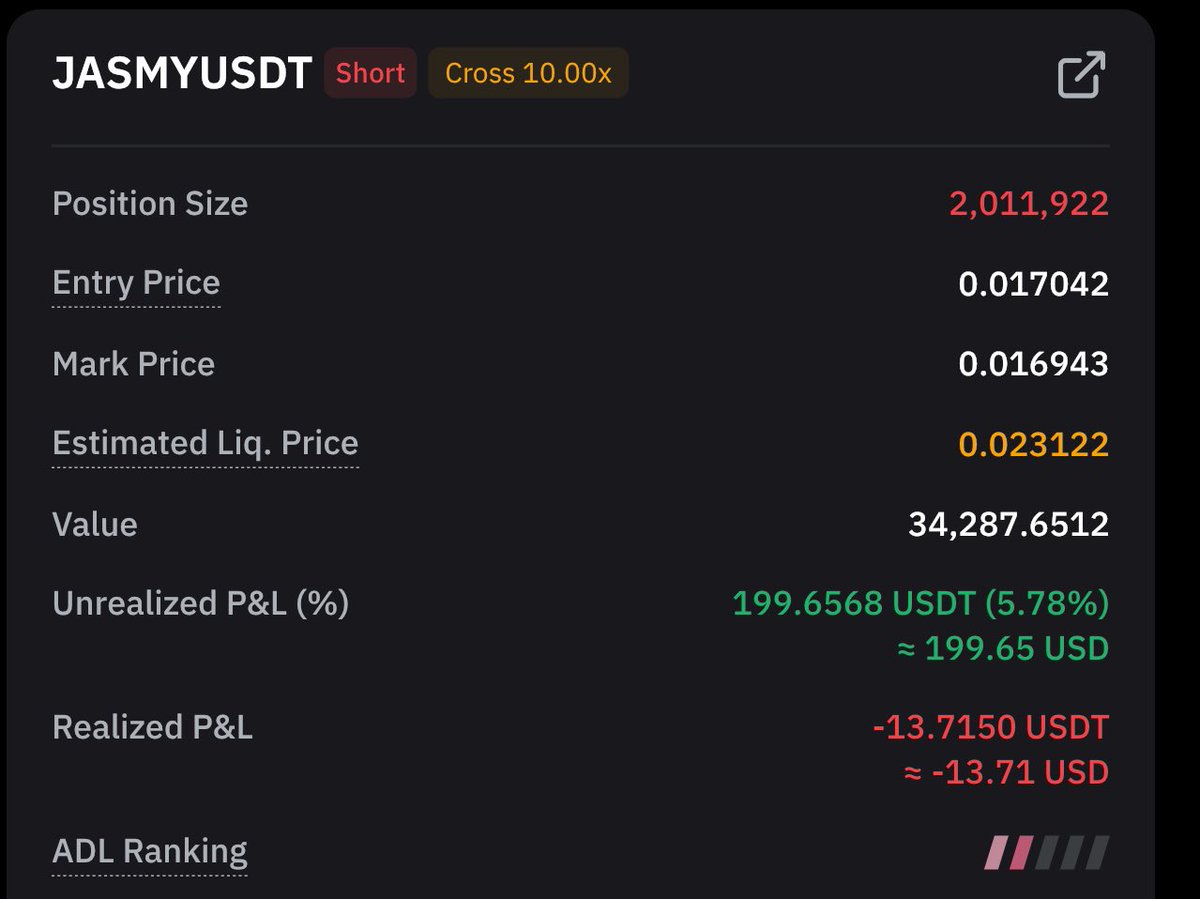The width and height of the screenshot is (1200, 899).
Task: Open the share position icon
Action: (1081, 75)
